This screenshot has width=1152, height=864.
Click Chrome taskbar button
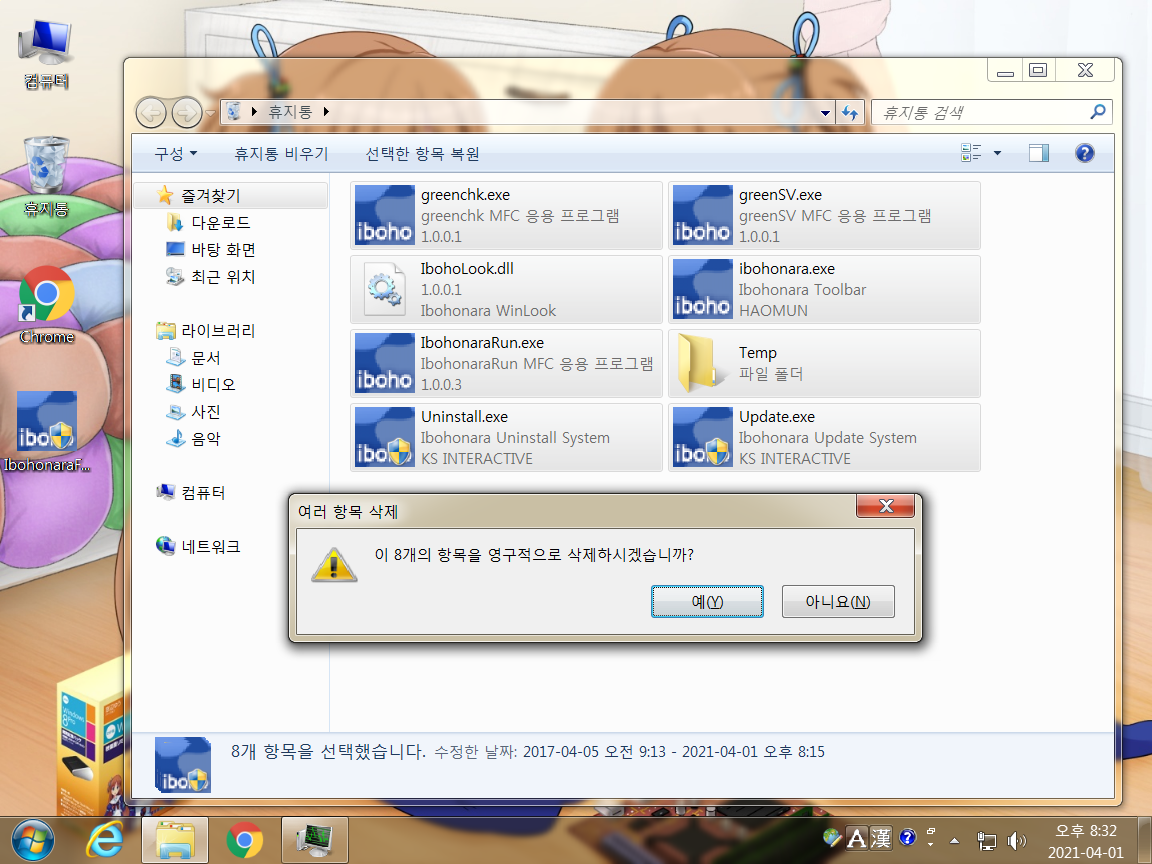click(x=245, y=840)
